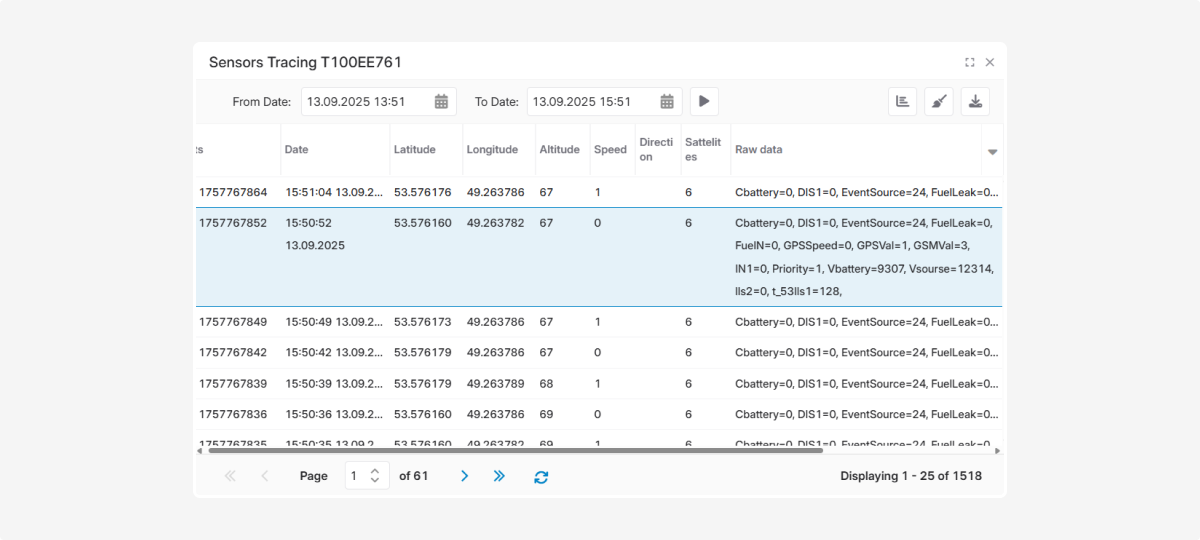Click the From Date input field

click(x=367, y=101)
